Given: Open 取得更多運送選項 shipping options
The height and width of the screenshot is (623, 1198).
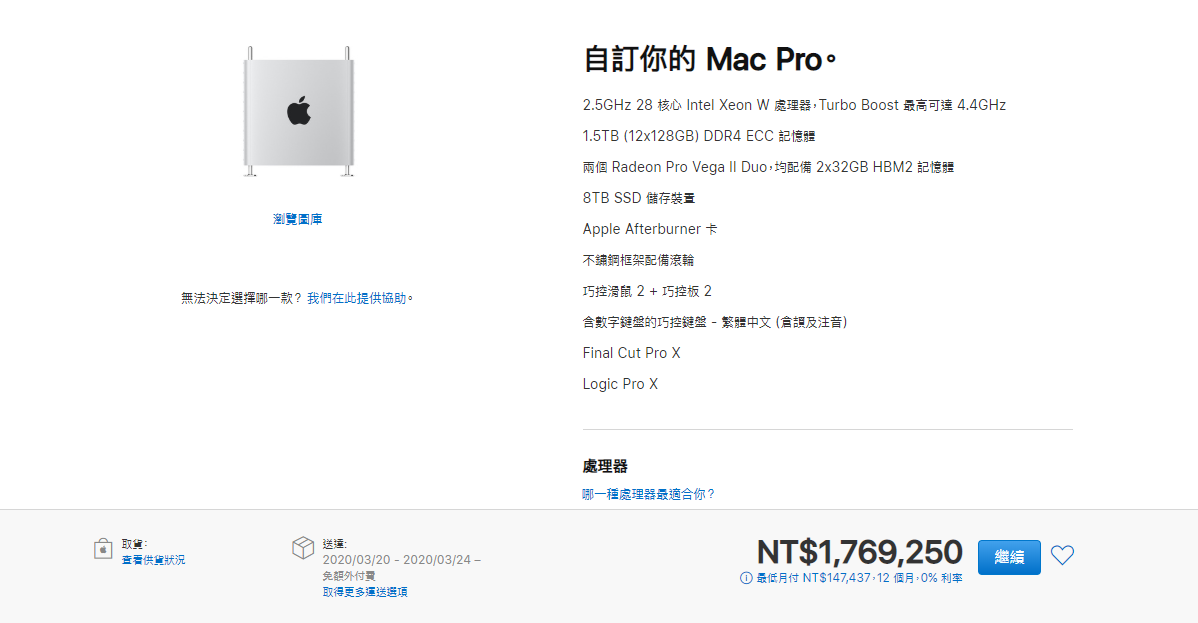Looking at the screenshot, I should (364, 592).
